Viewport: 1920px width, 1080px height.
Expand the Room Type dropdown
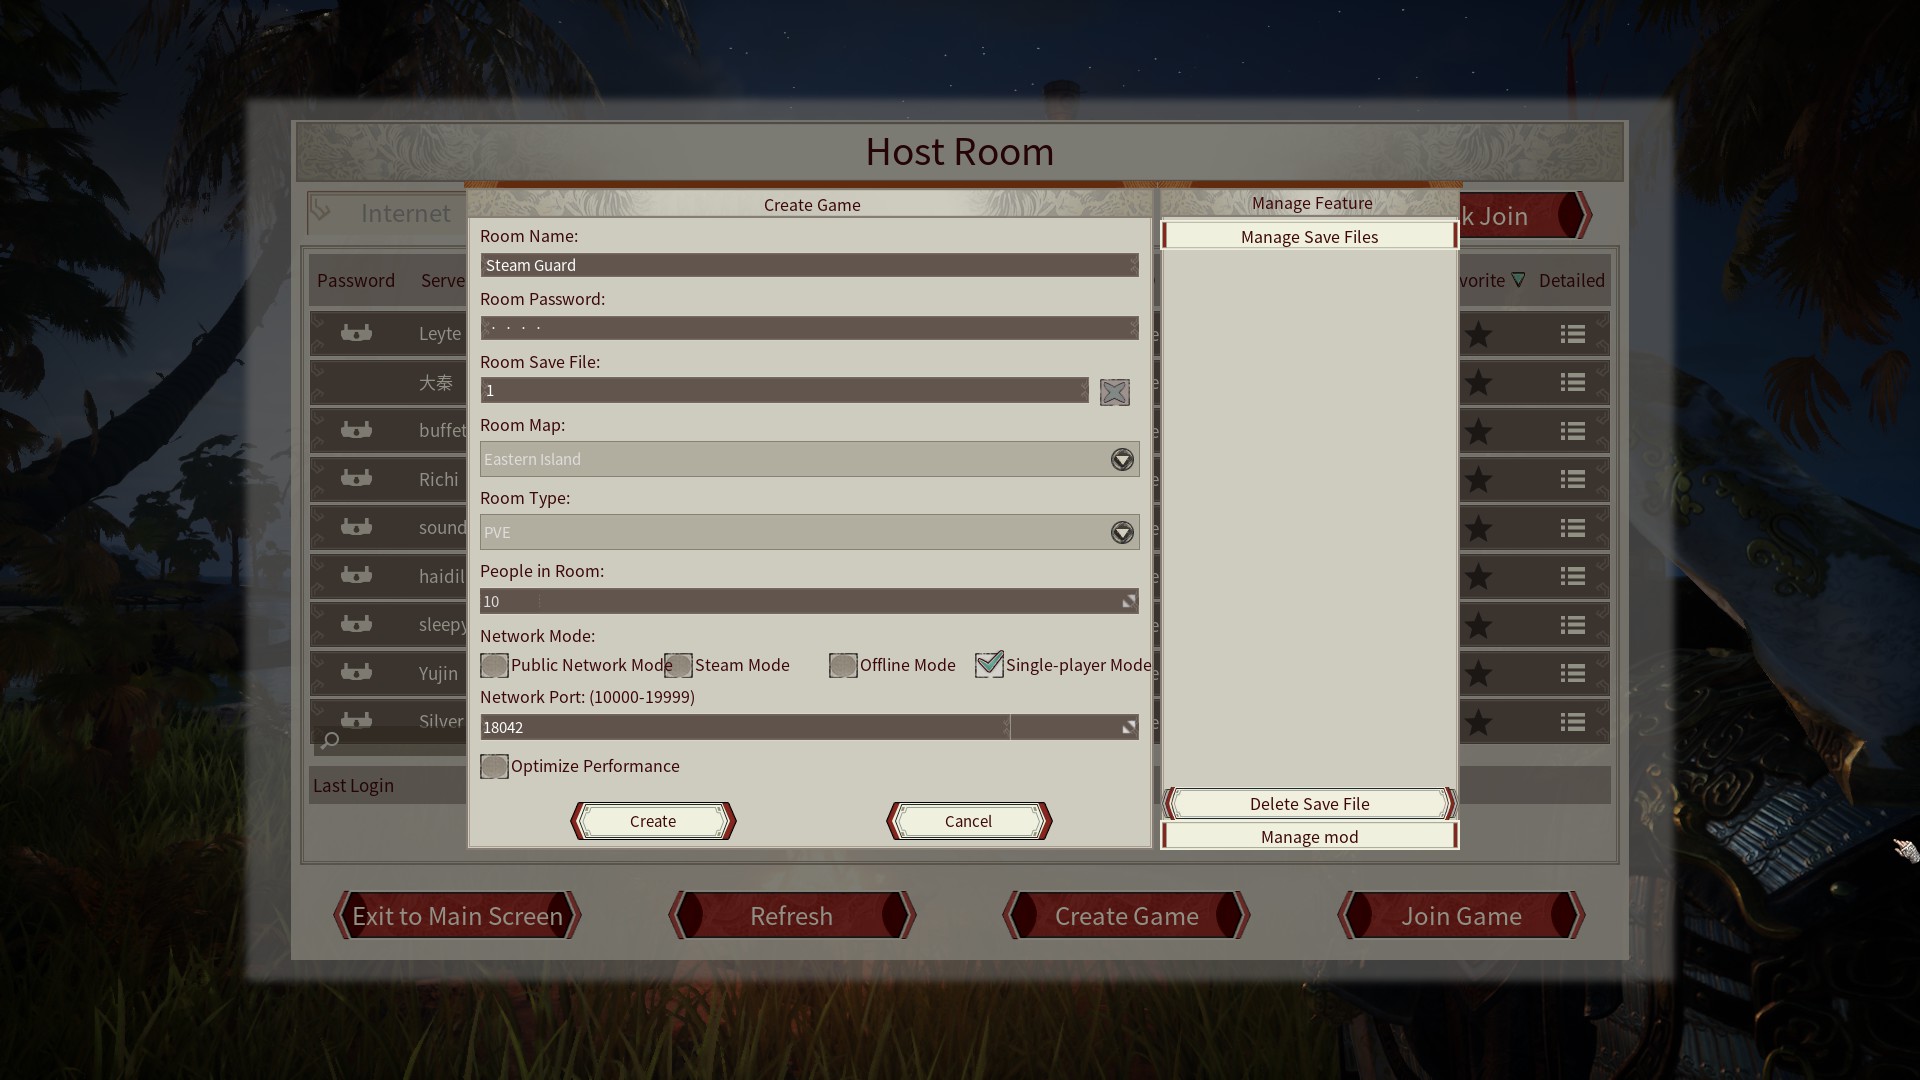click(1121, 531)
